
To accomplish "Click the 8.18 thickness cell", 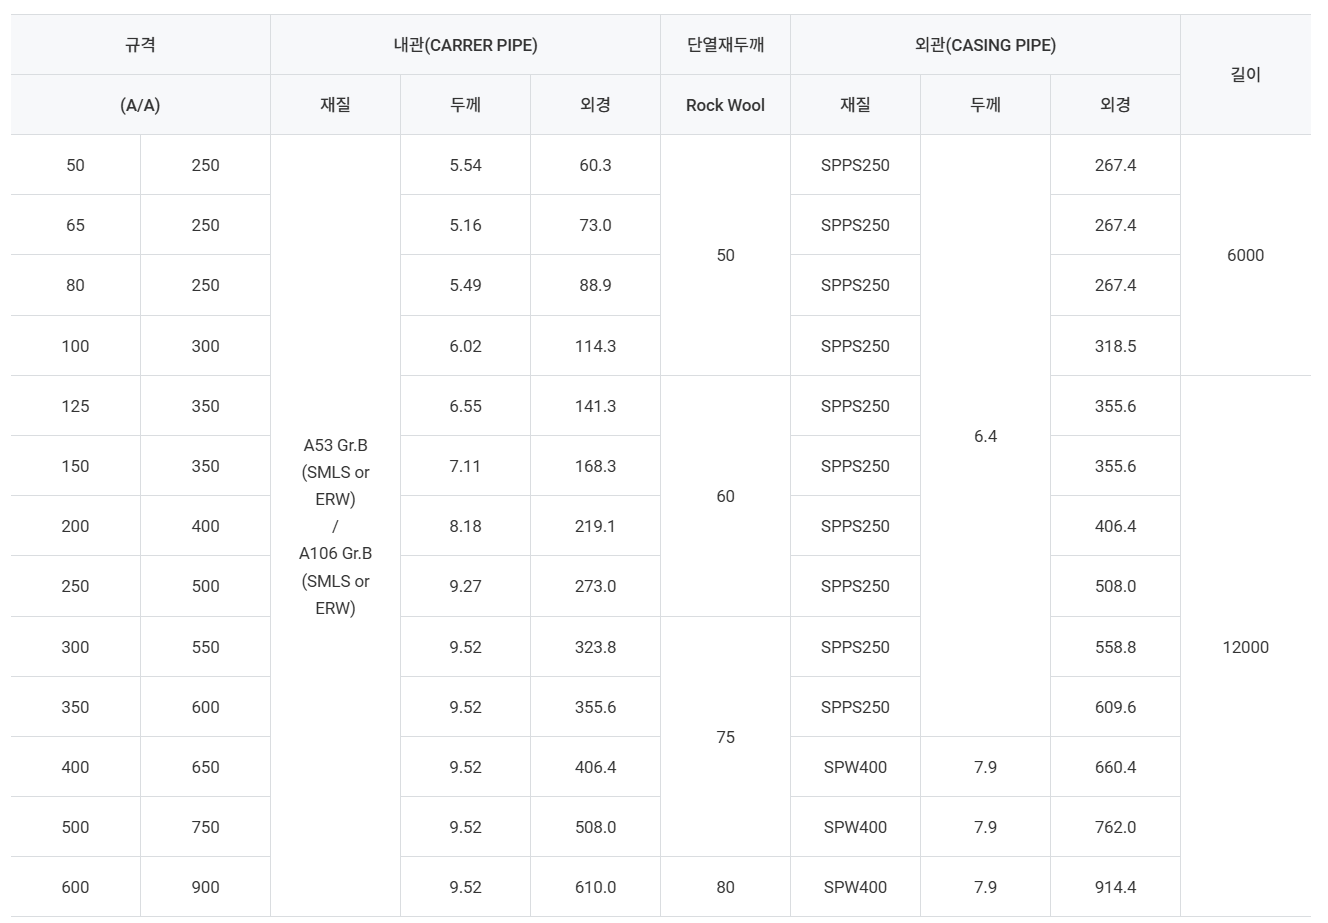I will (x=465, y=526).
